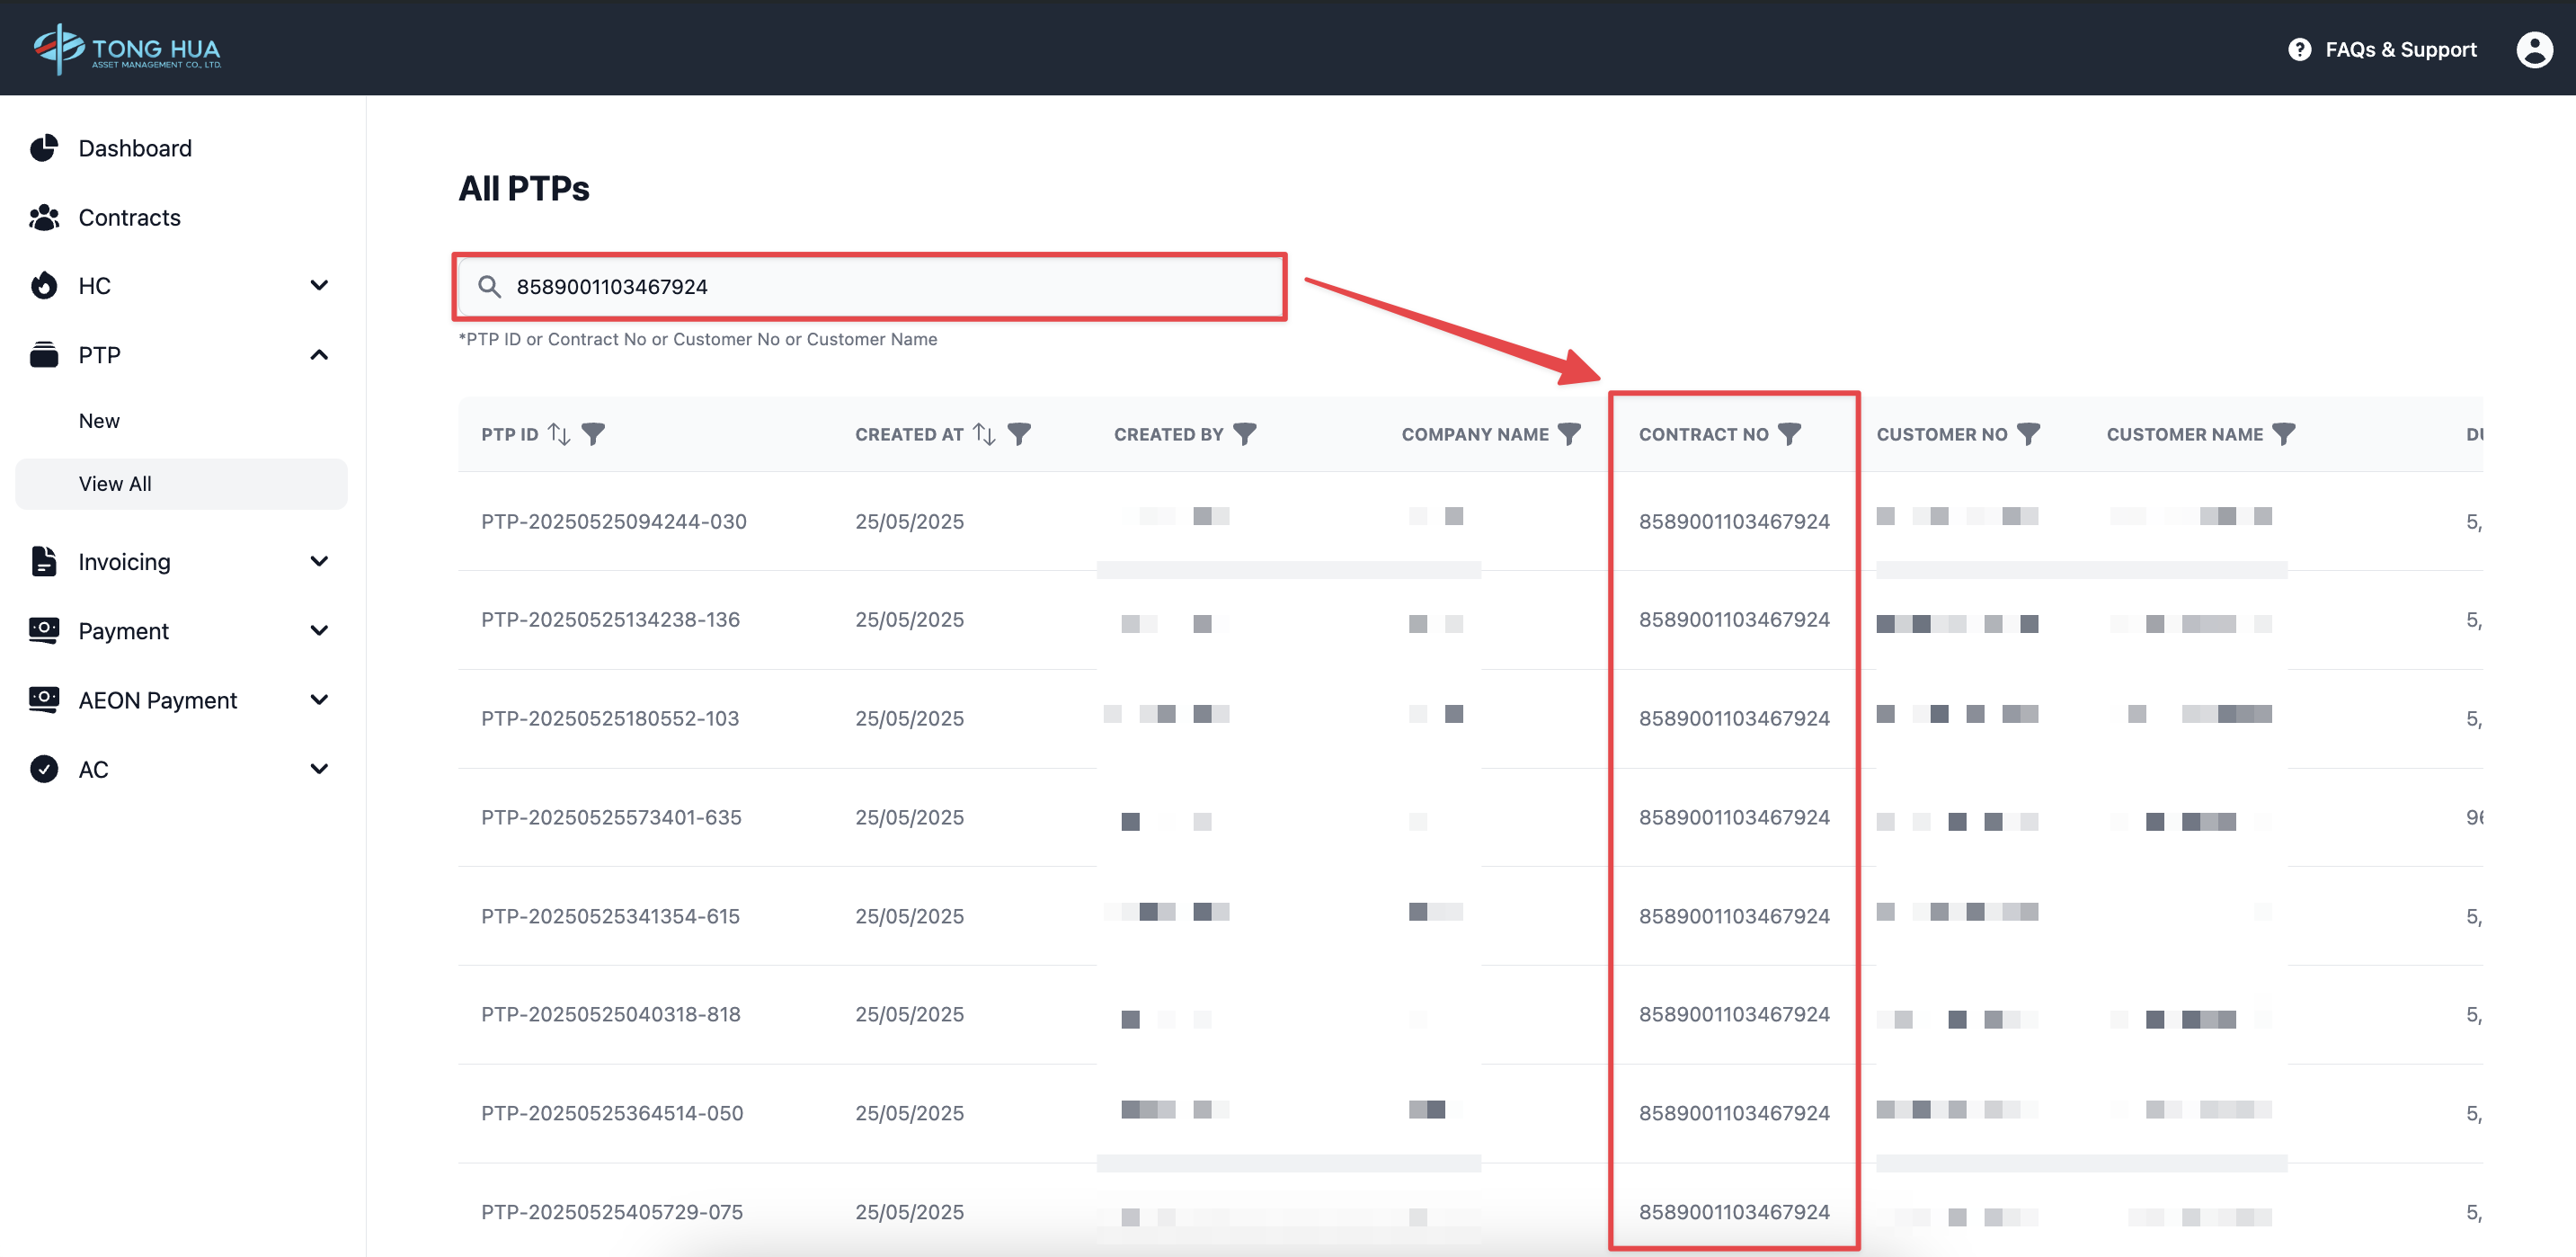
Task: Open the Customer Name filter funnel
Action: coord(2283,434)
